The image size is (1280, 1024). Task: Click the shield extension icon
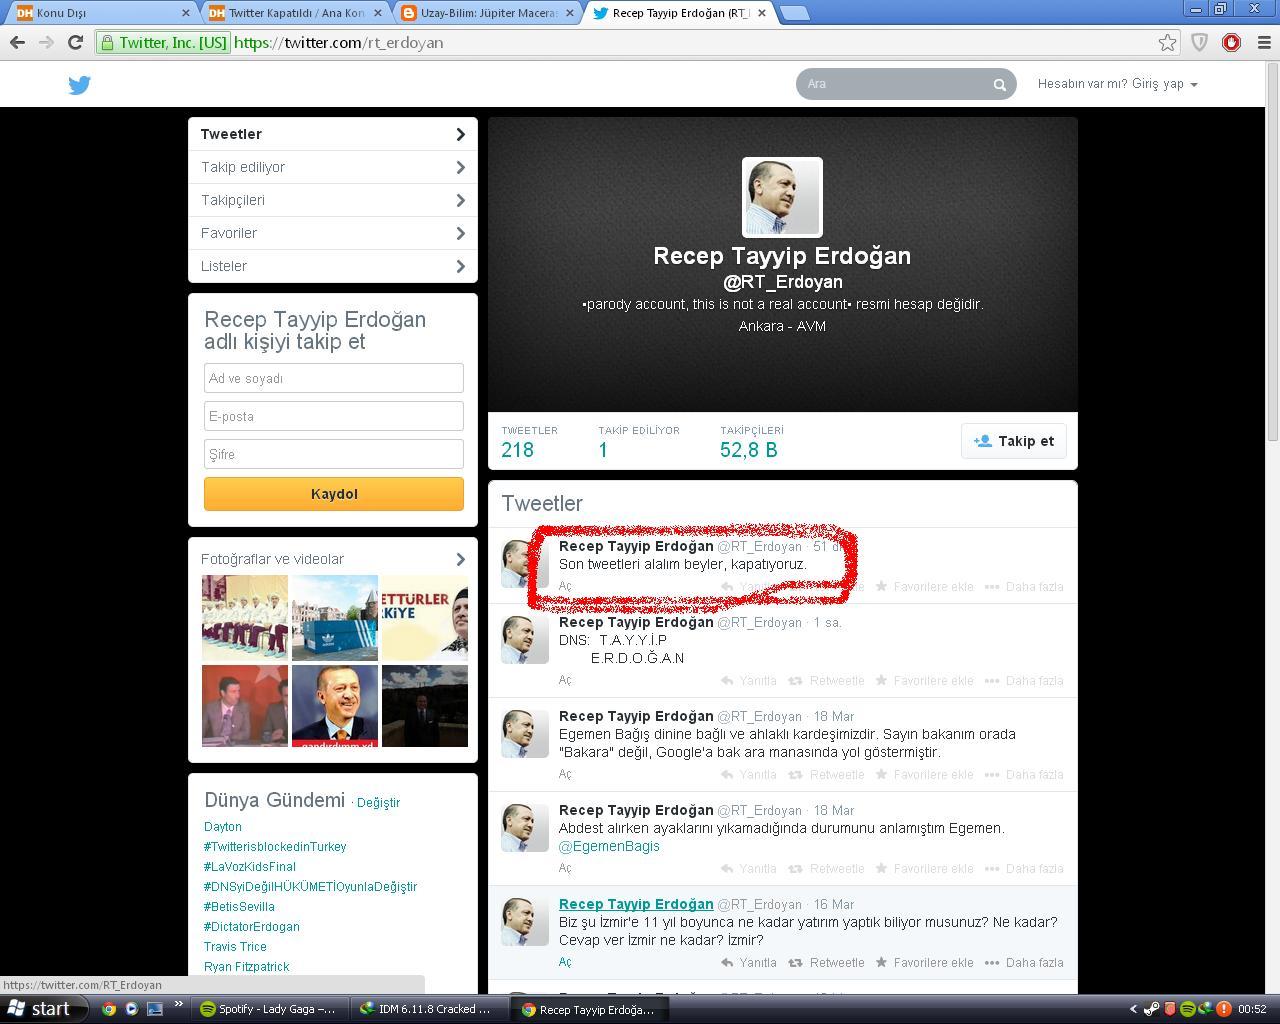tap(1199, 43)
